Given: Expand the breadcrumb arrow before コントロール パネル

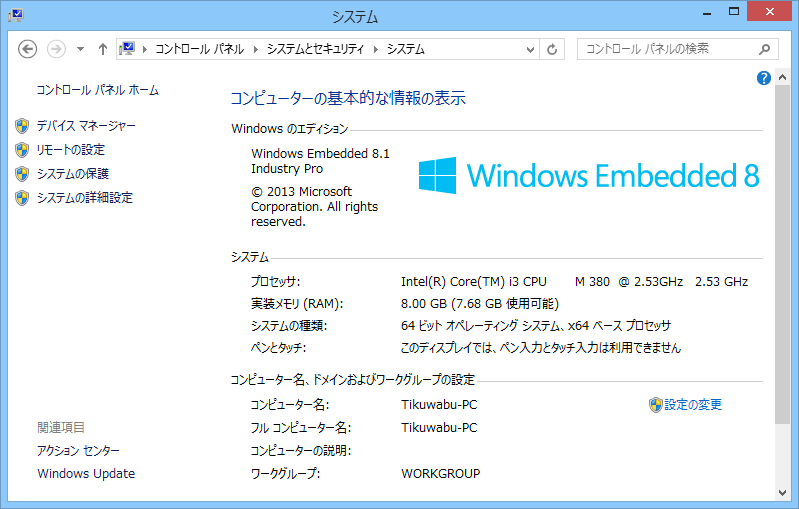Looking at the screenshot, I should point(145,49).
